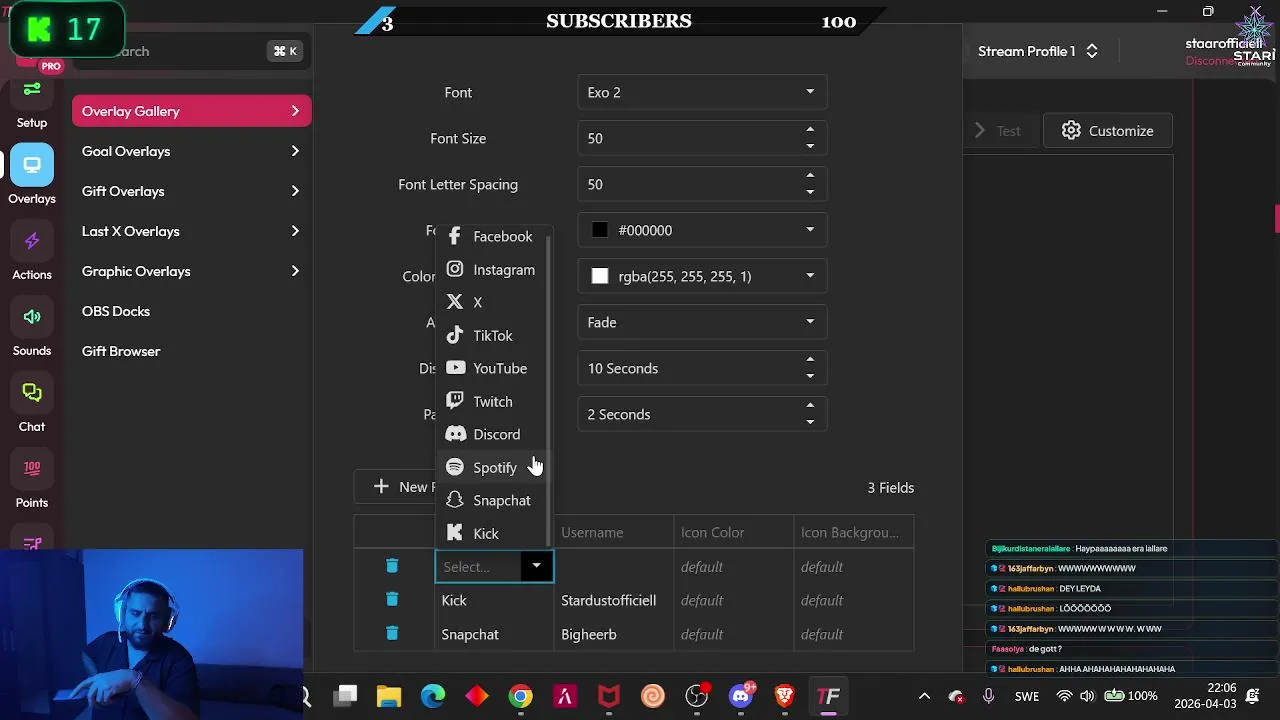
Task: Select the Discord option in the list
Action: [x=491, y=434]
